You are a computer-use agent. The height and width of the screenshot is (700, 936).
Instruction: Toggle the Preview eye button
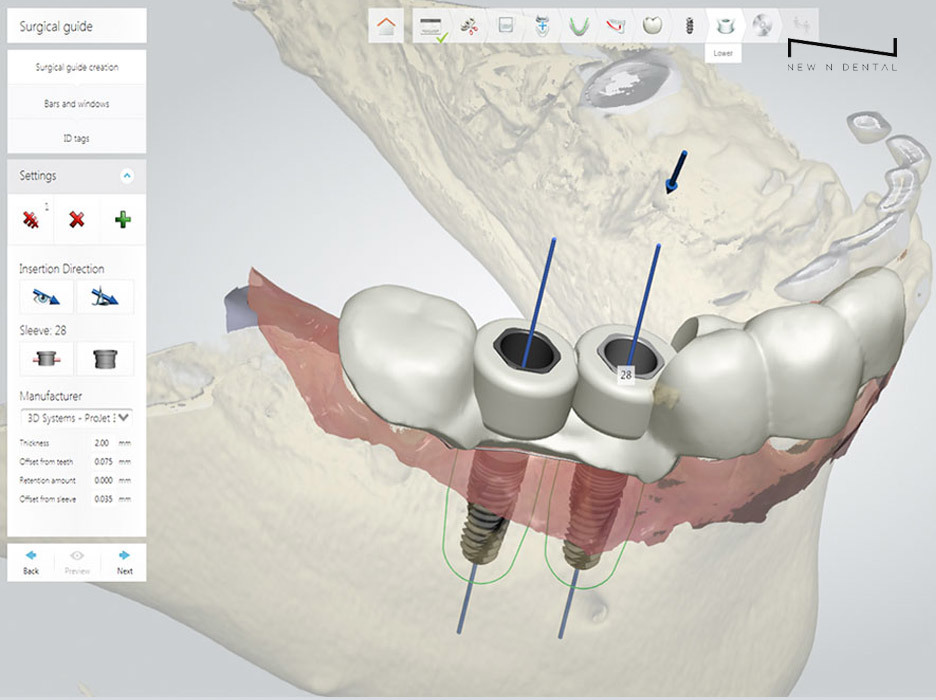tap(77, 561)
